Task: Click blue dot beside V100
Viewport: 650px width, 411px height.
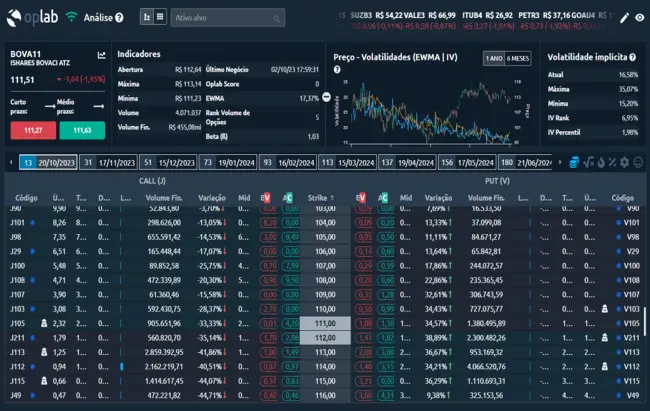Action: 618,266
